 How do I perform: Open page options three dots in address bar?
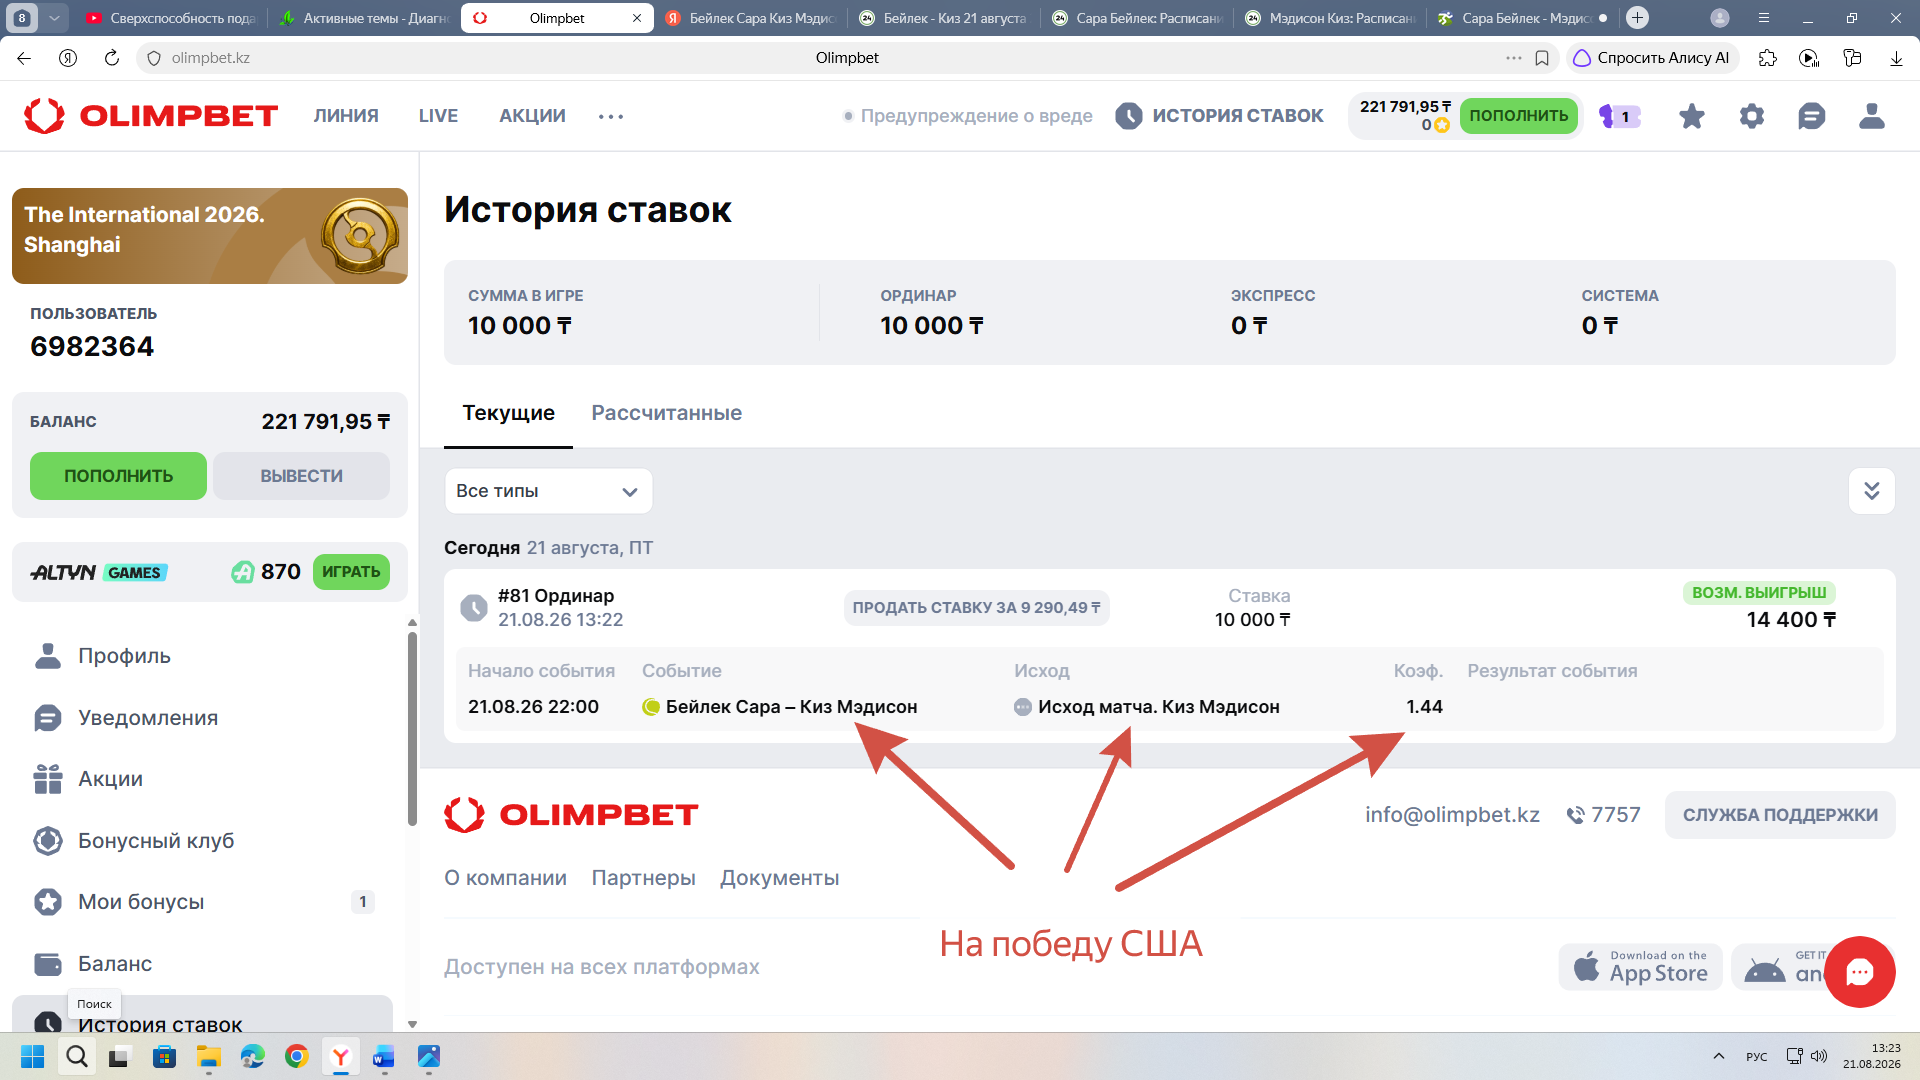[x=1513, y=58]
